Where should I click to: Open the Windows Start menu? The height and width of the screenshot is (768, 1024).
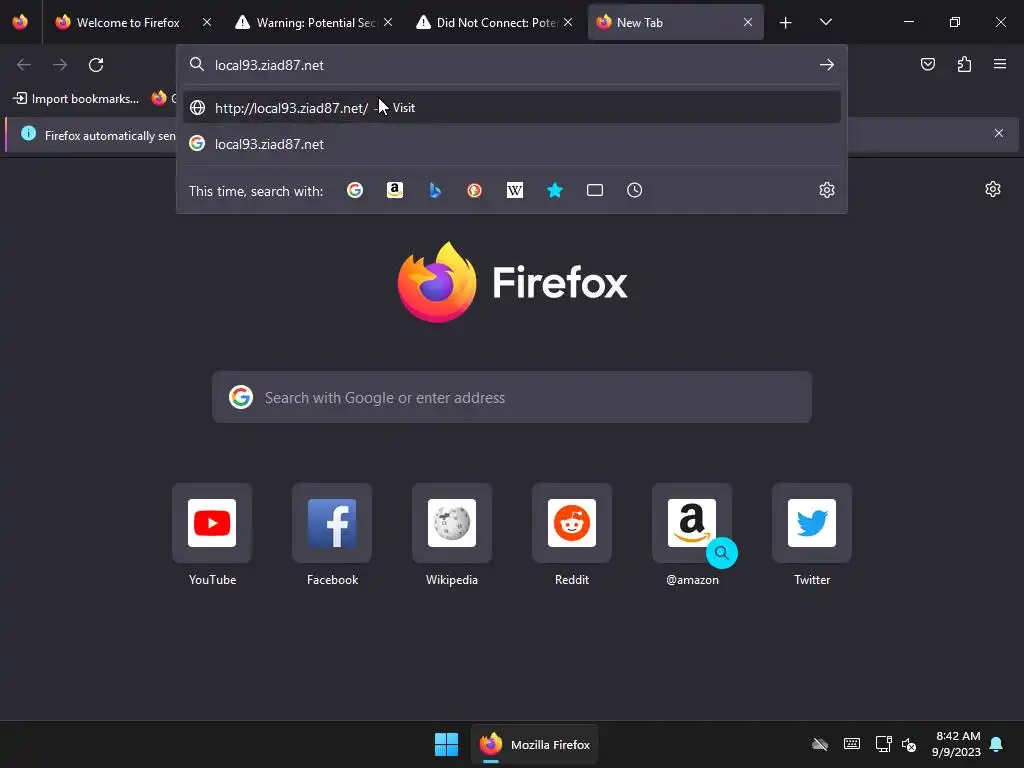click(447, 744)
